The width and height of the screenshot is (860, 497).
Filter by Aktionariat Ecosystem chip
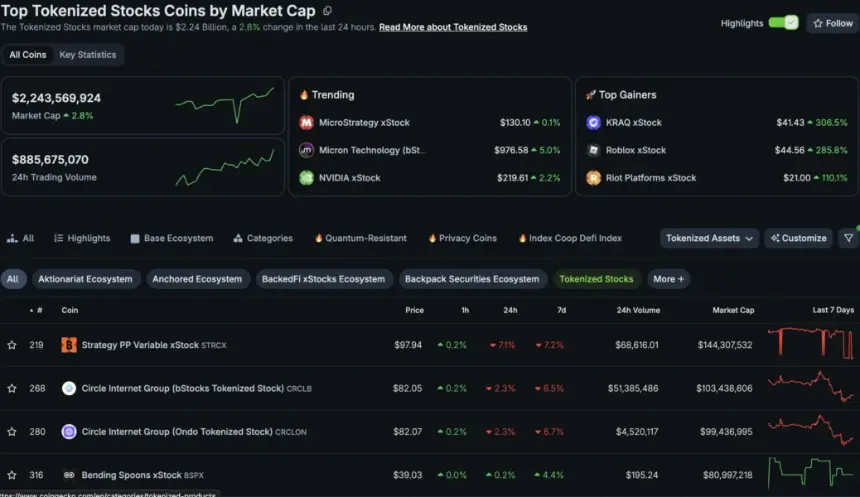[x=85, y=279]
